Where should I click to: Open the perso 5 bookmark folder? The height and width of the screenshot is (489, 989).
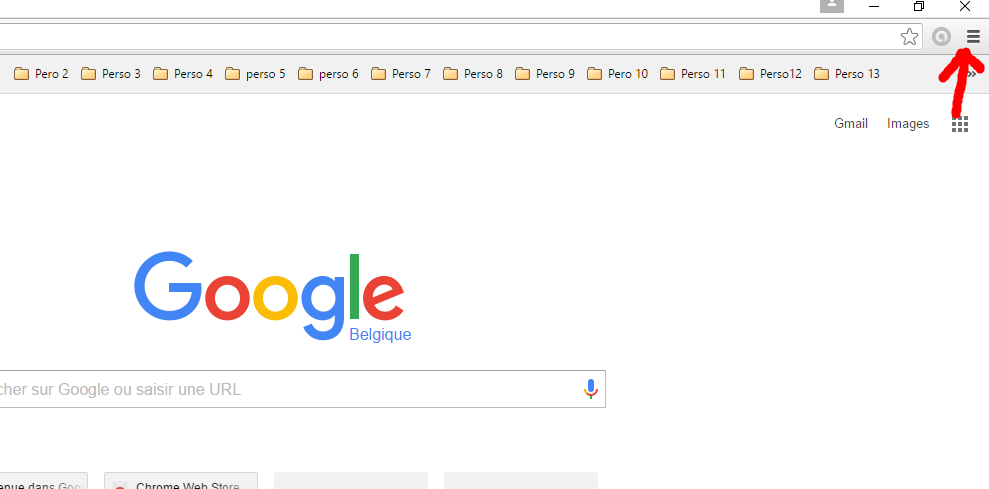(255, 74)
